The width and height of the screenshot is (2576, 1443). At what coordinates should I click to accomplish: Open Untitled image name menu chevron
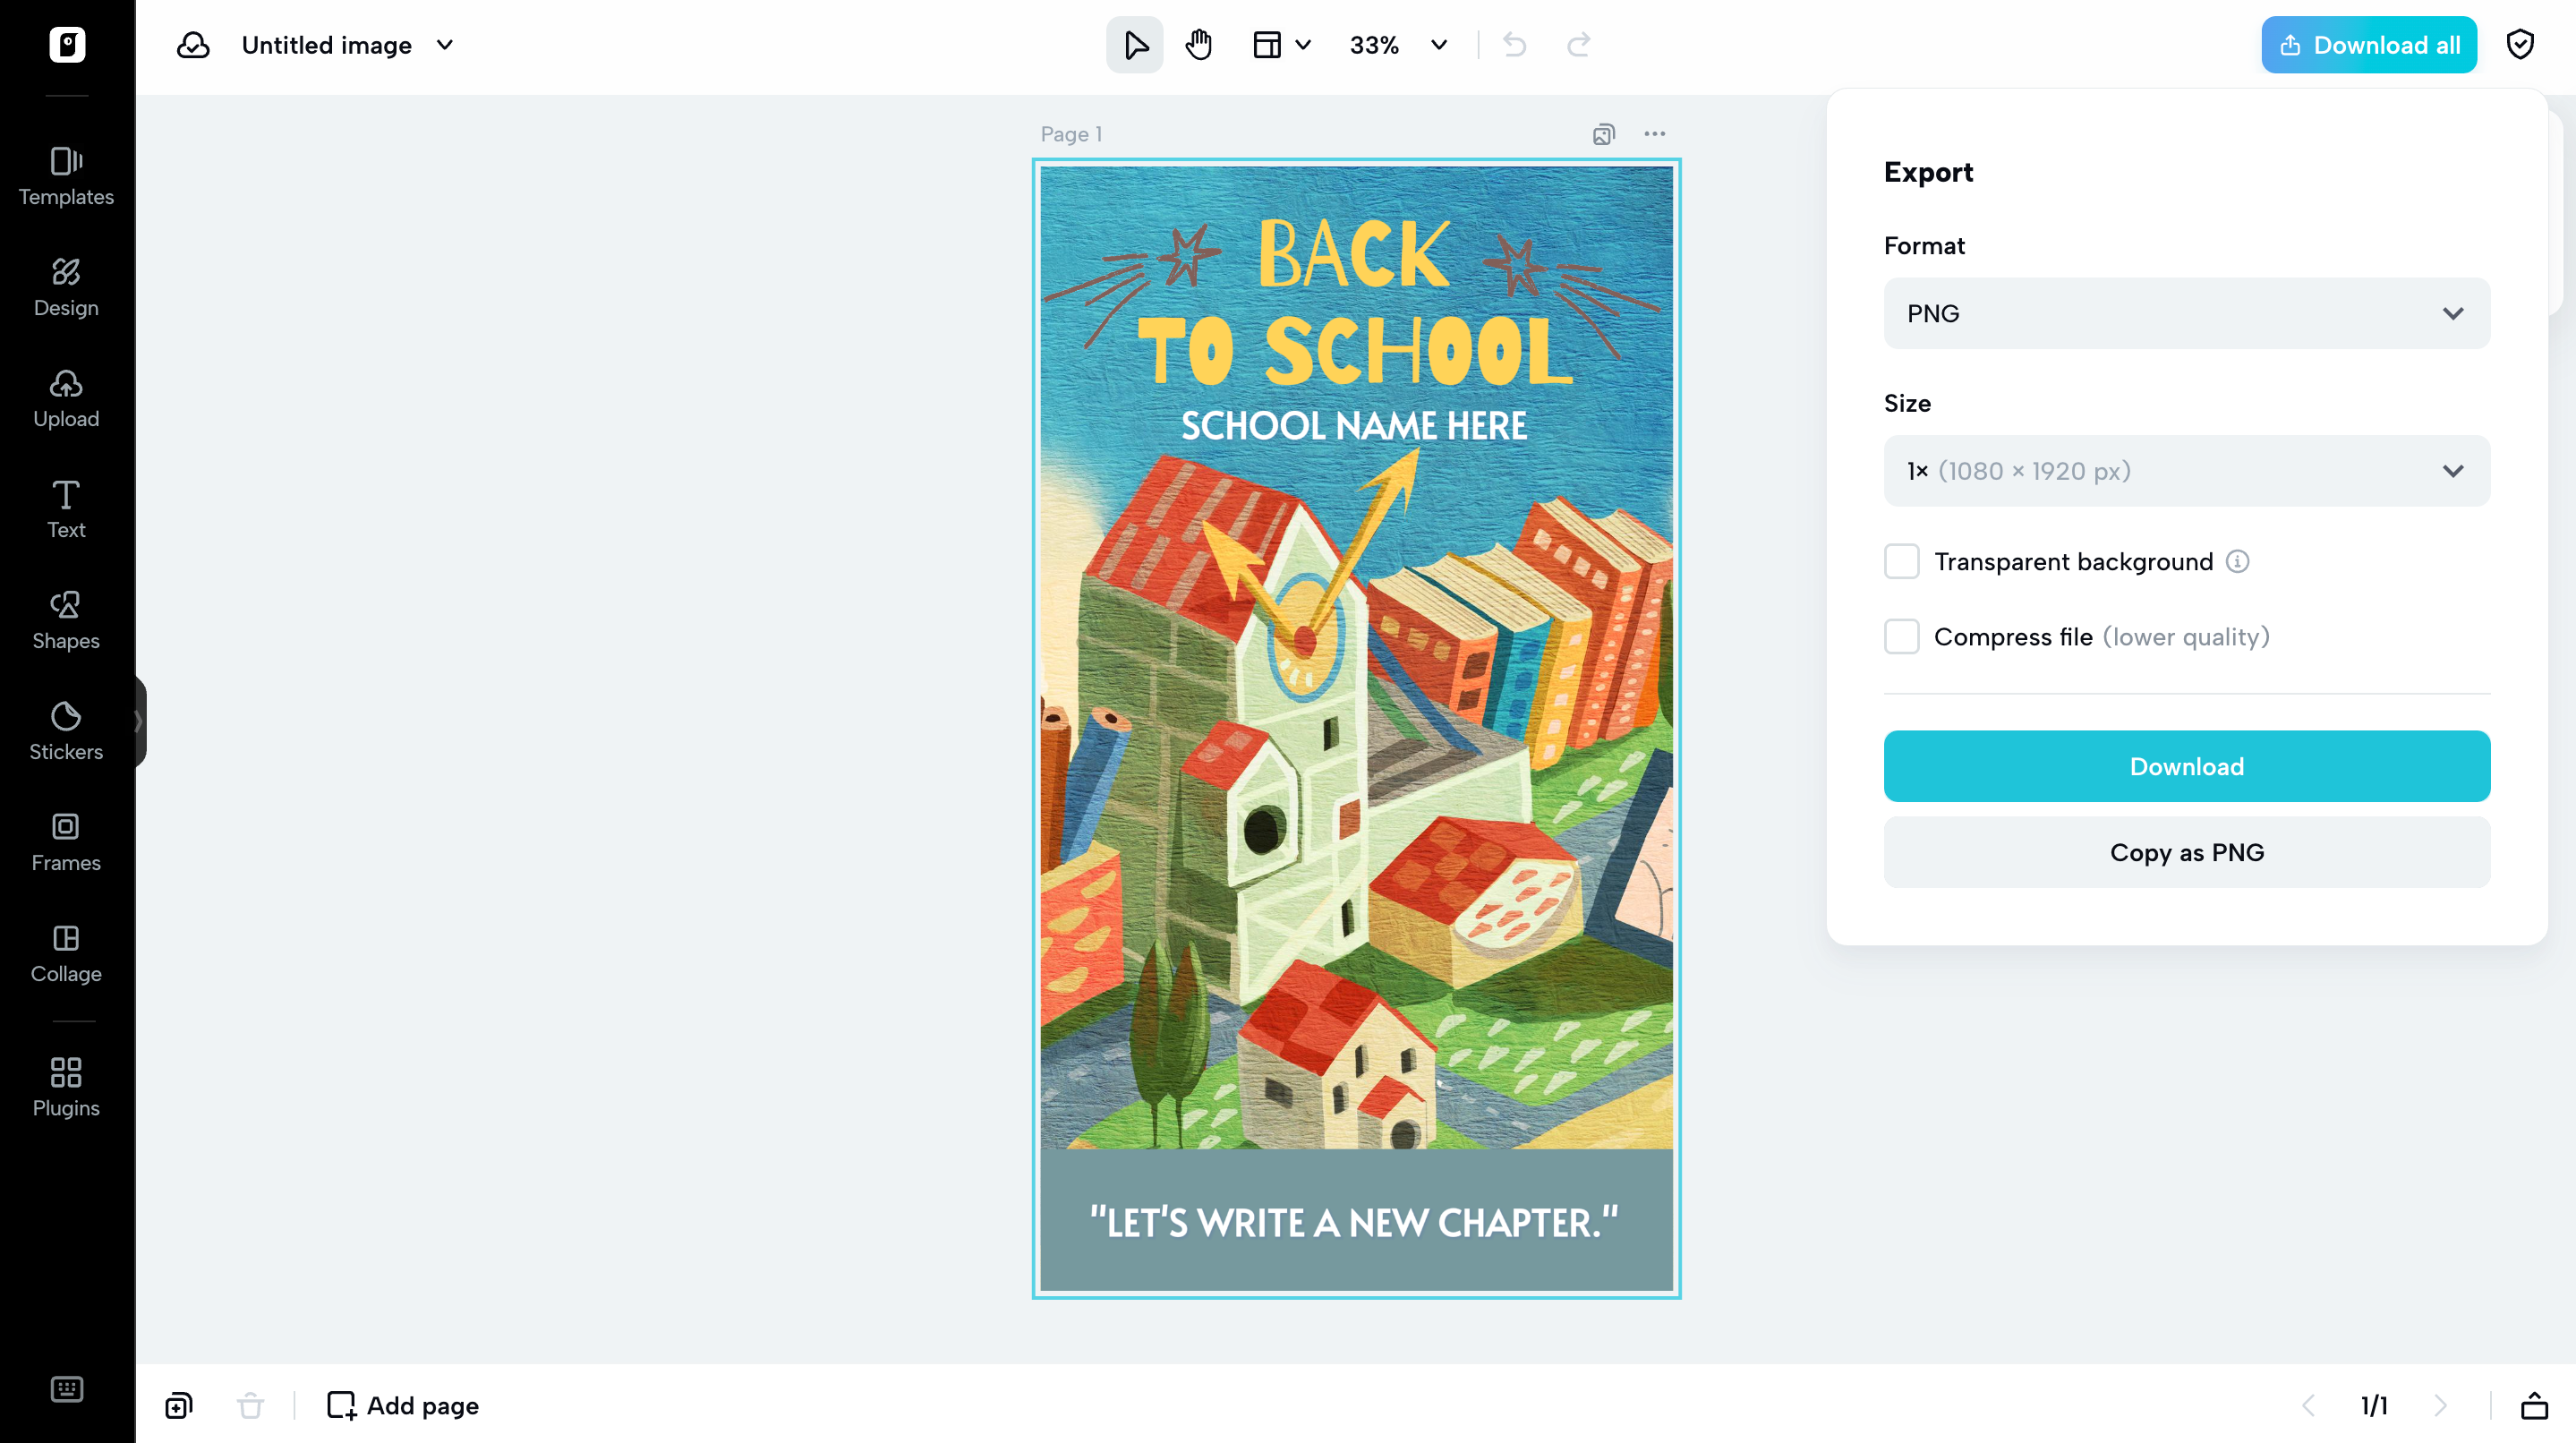tap(445, 45)
